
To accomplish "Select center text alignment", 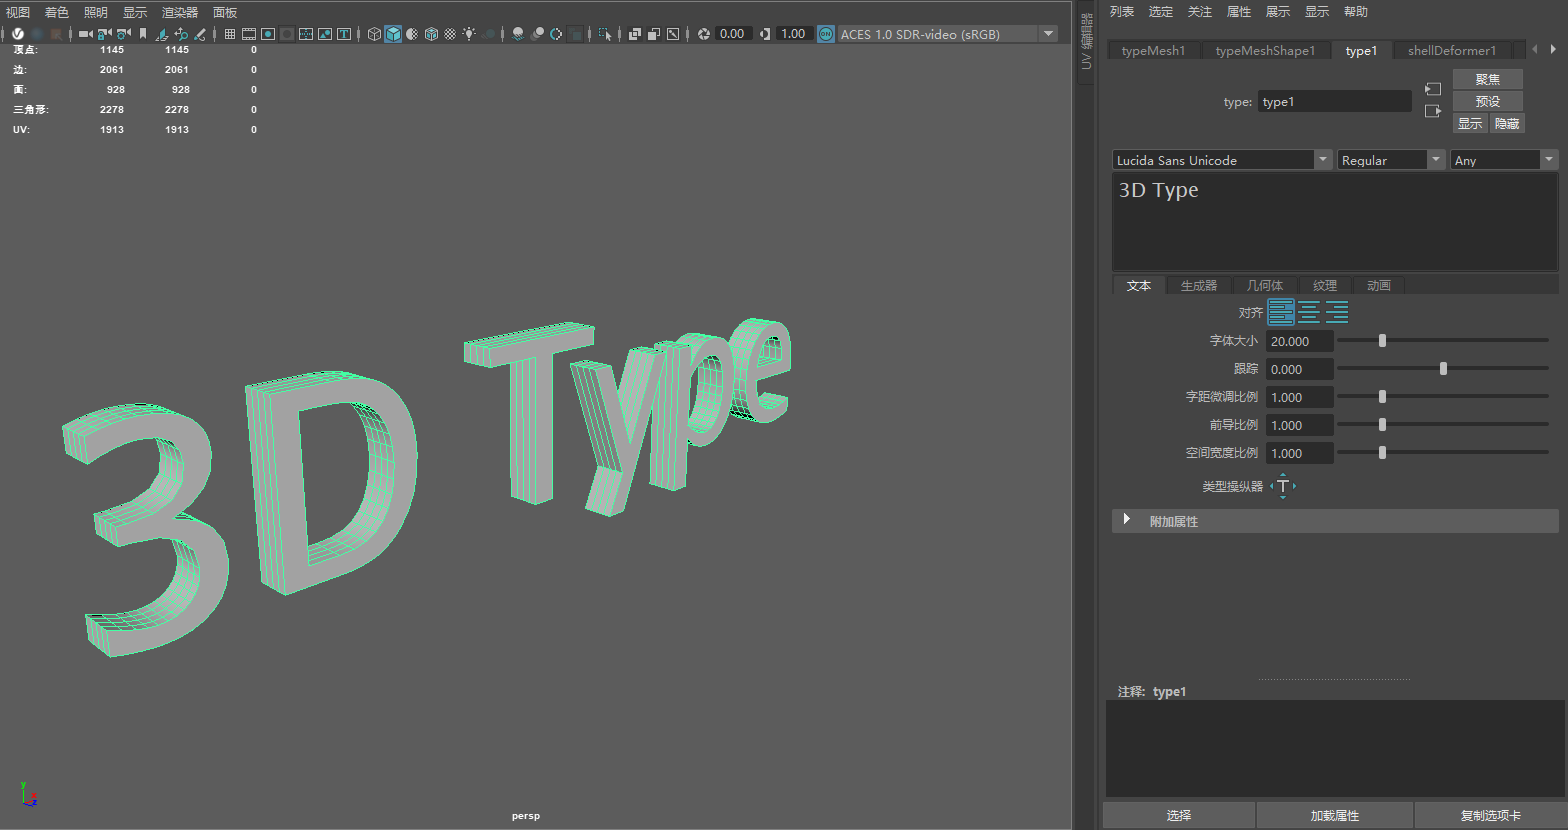I will (x=1309, y=313).
